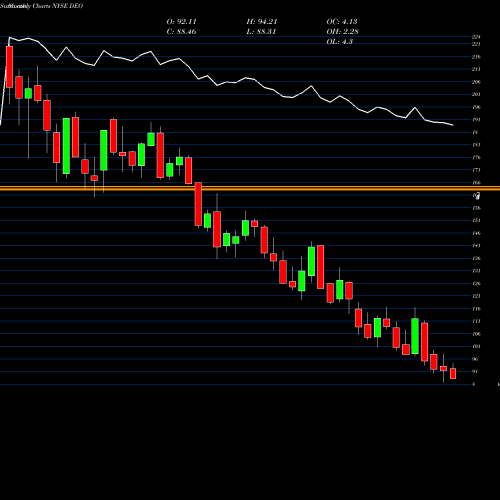The image size is (500, 500).
Task: Click the 96 price axis label
Action: tap(476, 359)
